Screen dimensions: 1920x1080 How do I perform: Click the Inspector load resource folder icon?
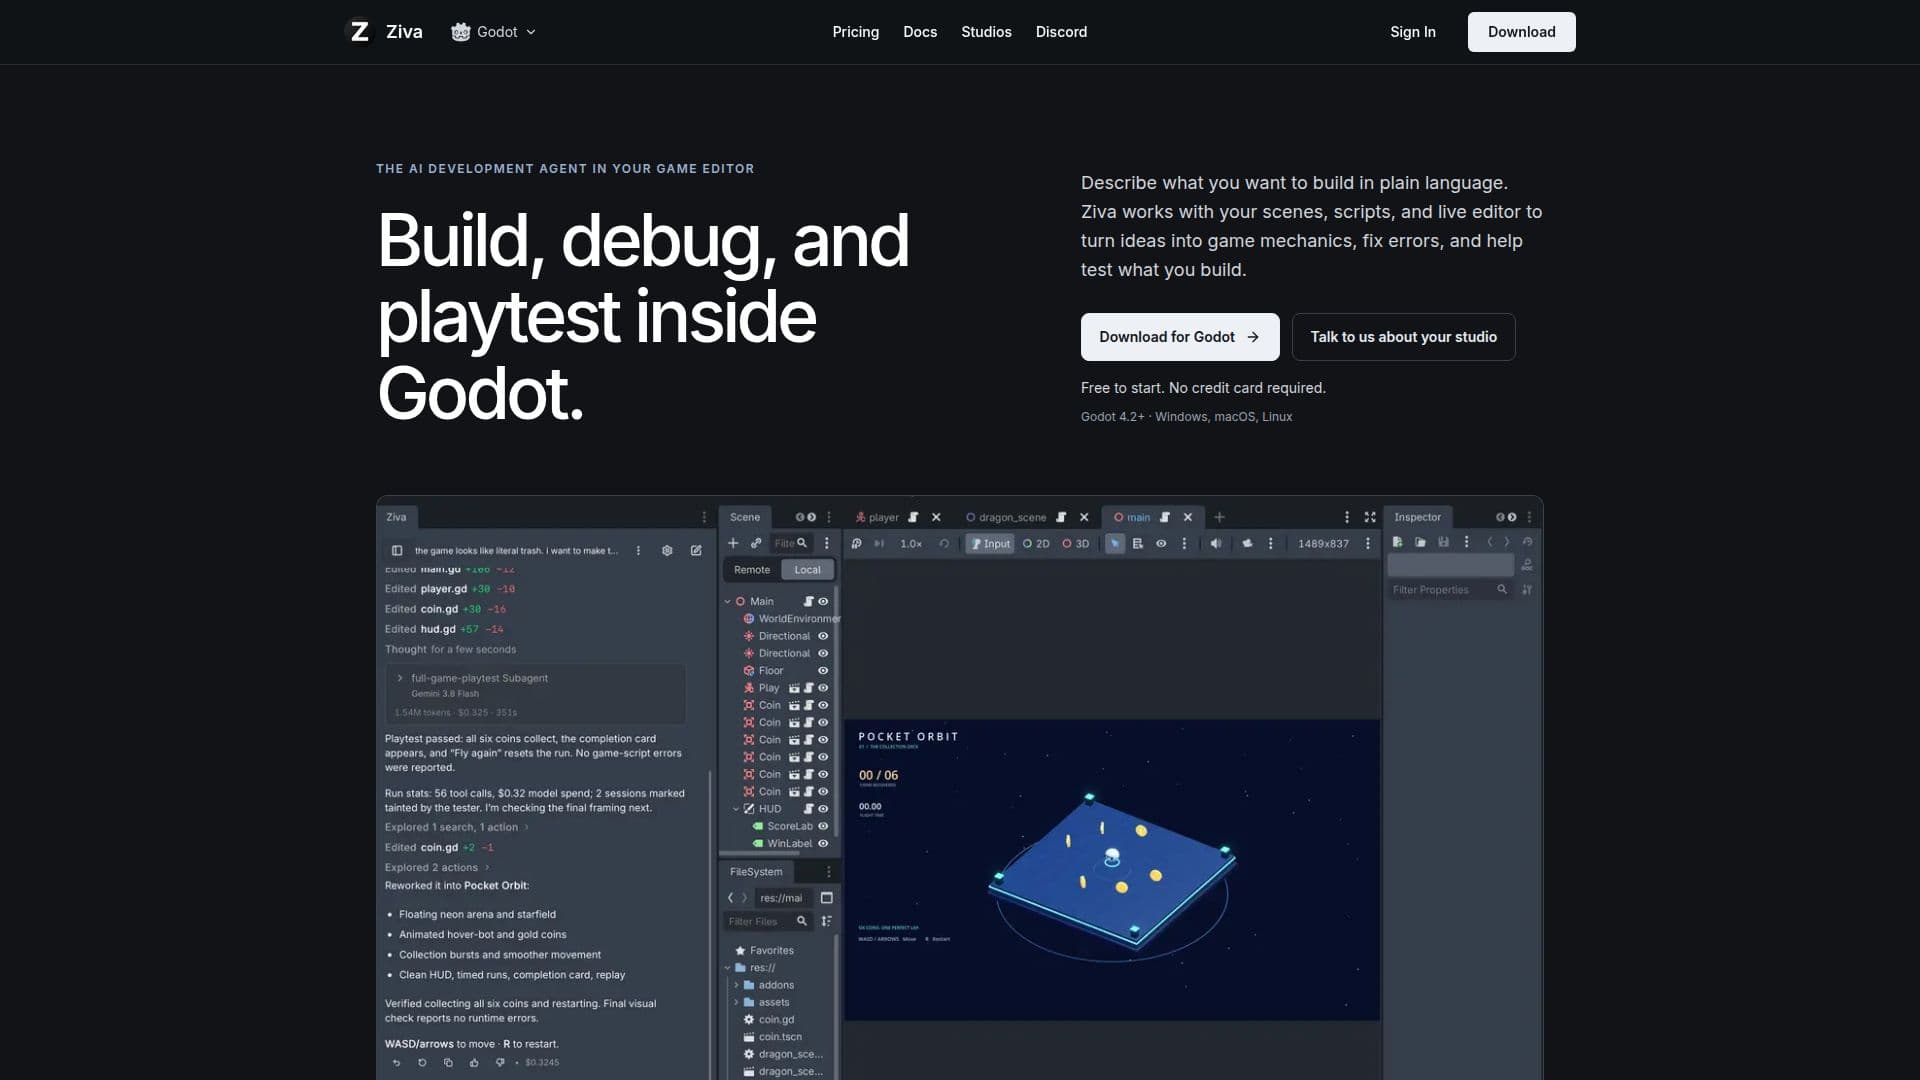click(x=1420, y=542)
